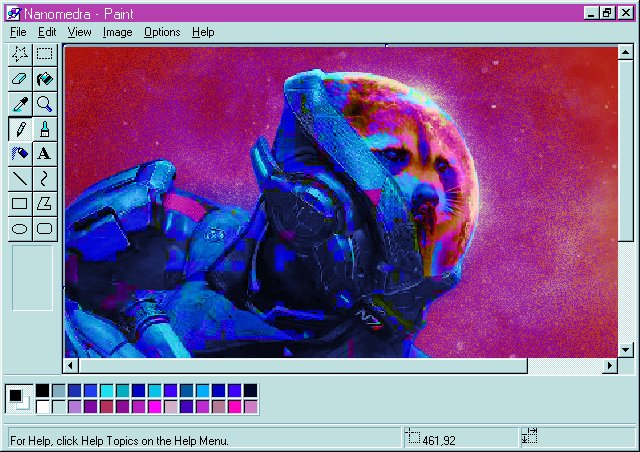Click the "For Help, click Help Topics" status text

point(119,441)
